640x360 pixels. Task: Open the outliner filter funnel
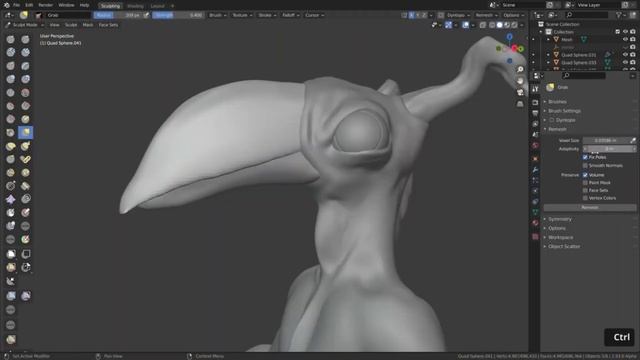click(619, 15)
